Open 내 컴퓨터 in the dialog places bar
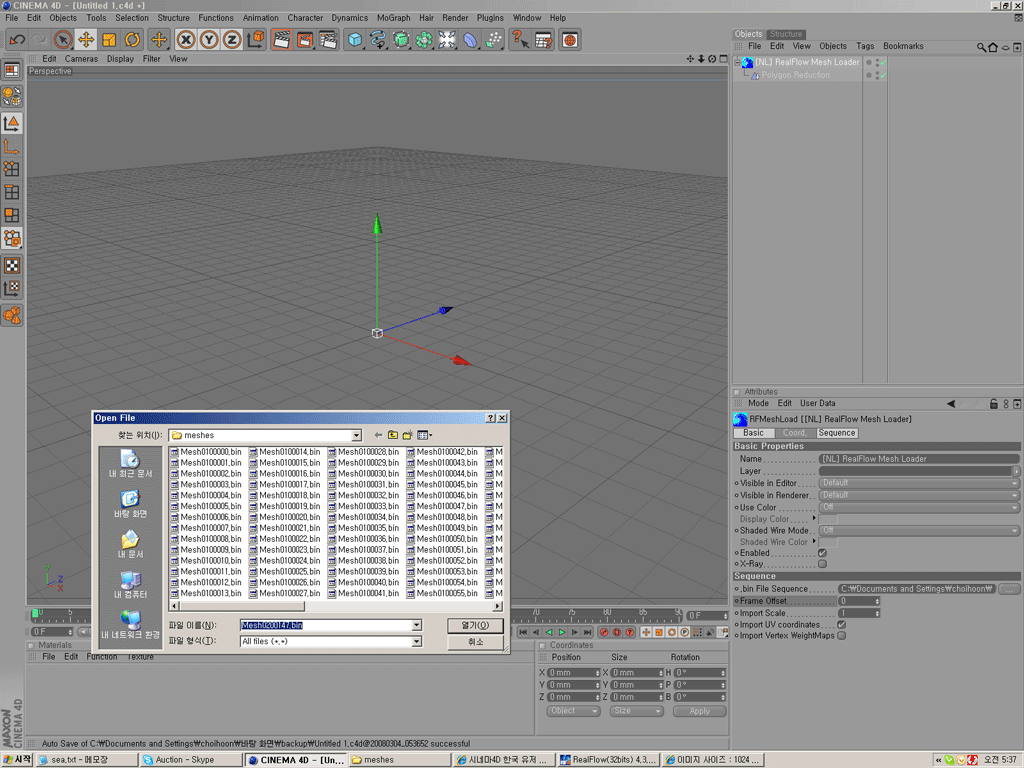Image resolution: width=1024 pixels, height=768 pixels. coord(131,584)
